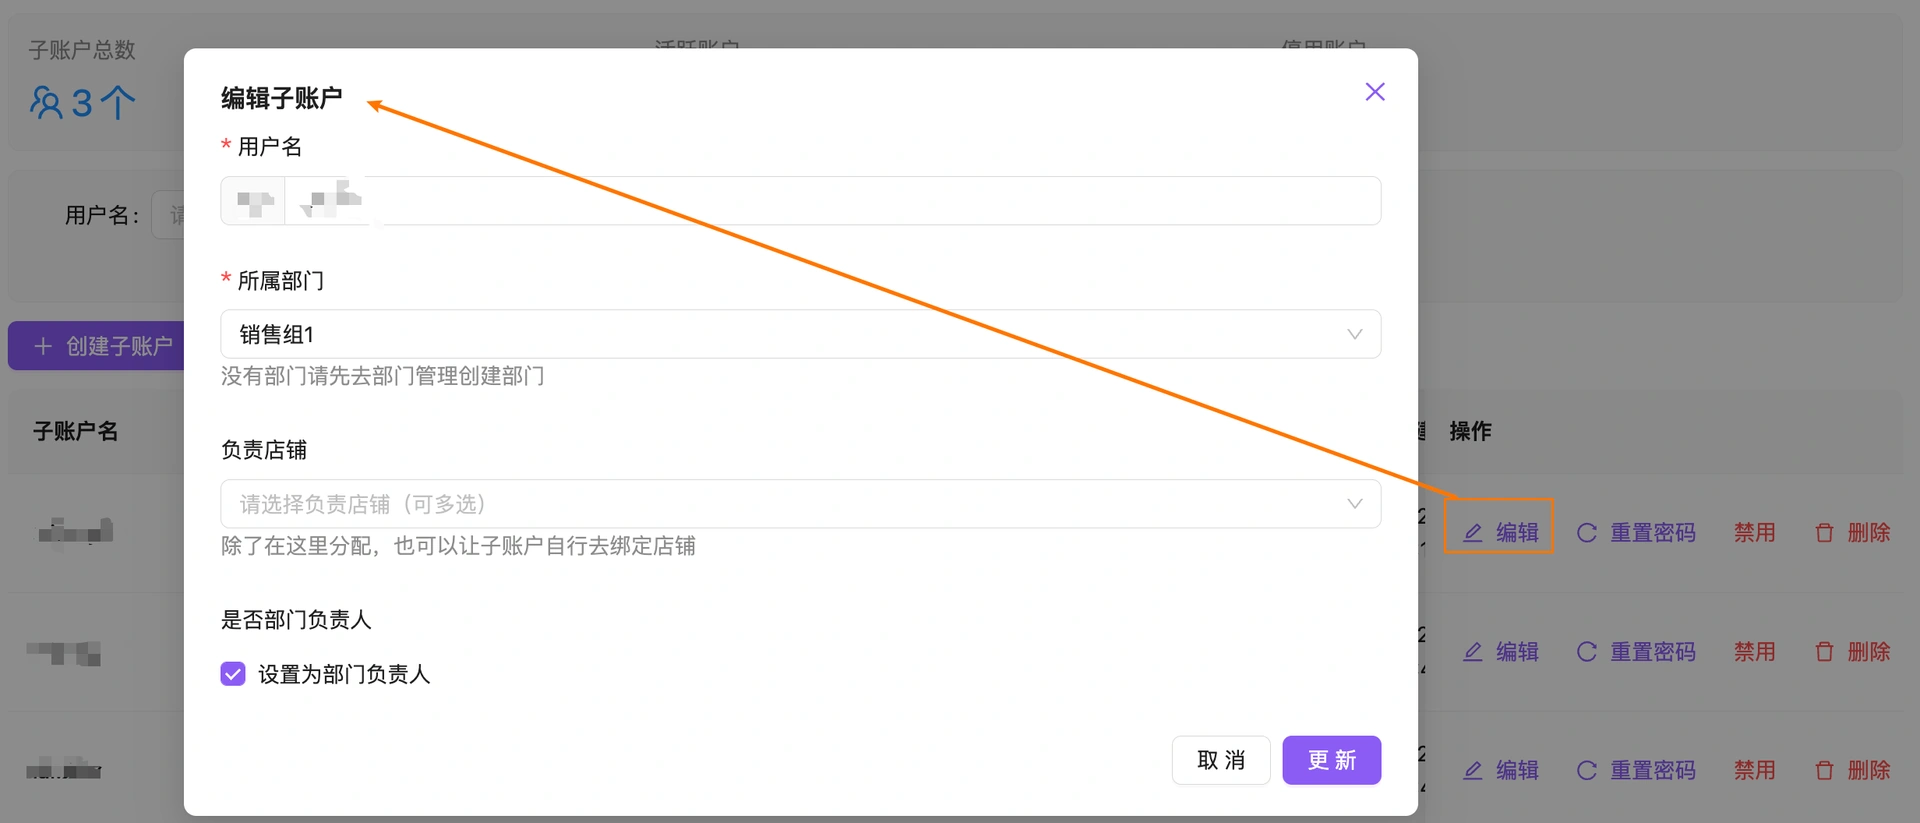Close the 编辑子账户 dialog with the X
The image size is (1920, 823).
(1375, 92)
